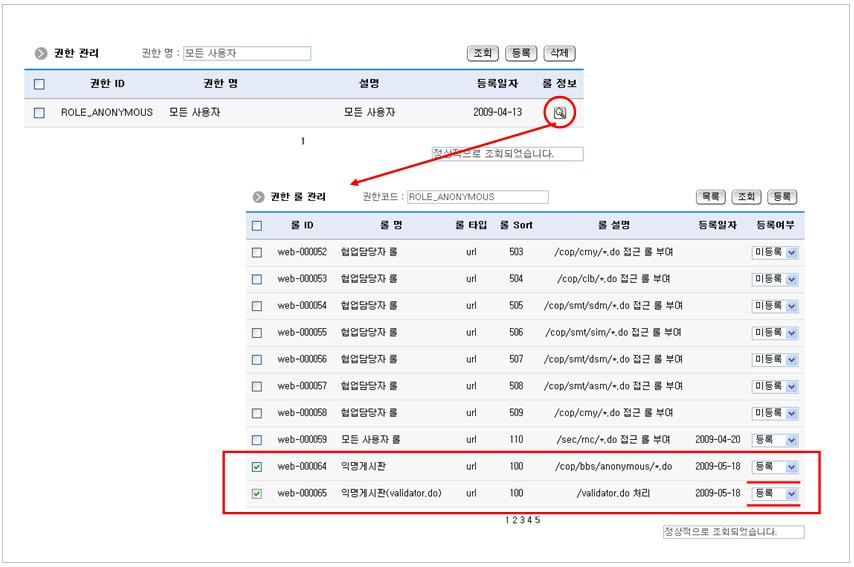Click the 권한 명 search input field
This screenshot has height=567, width=854.
pyautogui.click(x=246, y=54)
